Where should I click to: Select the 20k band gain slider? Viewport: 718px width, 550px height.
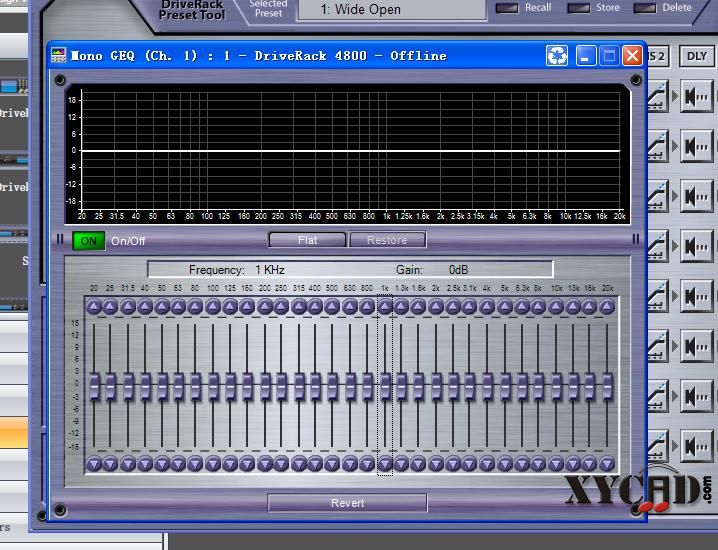click(x=608, y=387)
